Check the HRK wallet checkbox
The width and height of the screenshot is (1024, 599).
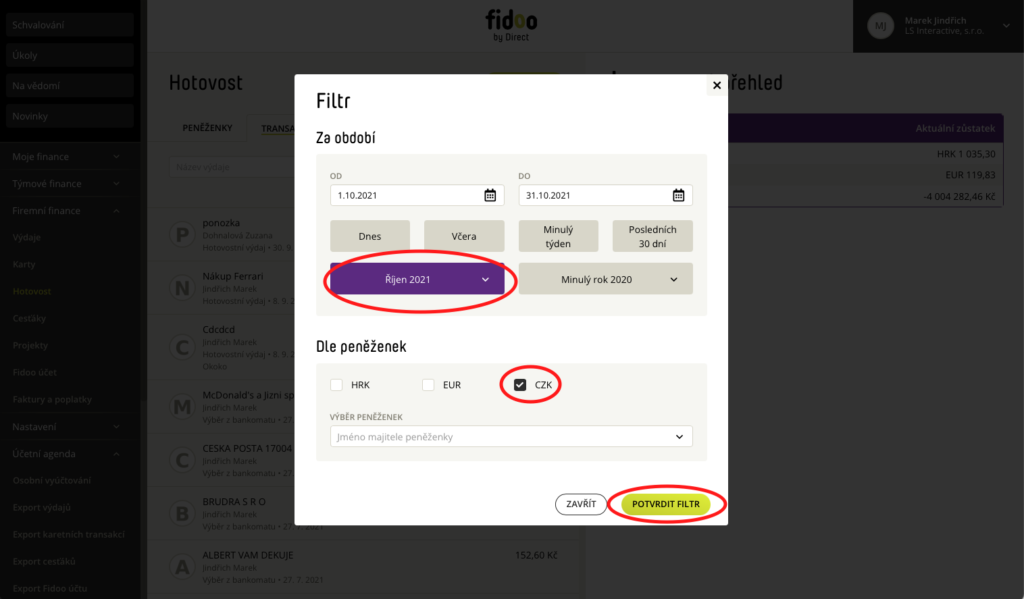(336, 385)
